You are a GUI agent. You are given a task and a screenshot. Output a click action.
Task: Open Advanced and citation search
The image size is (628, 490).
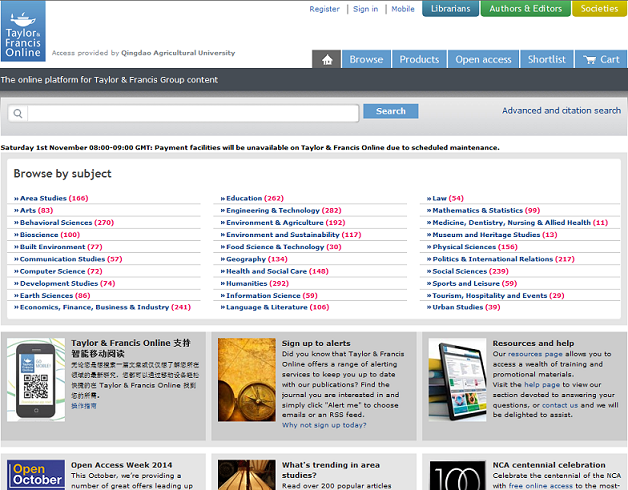point(561,111)
